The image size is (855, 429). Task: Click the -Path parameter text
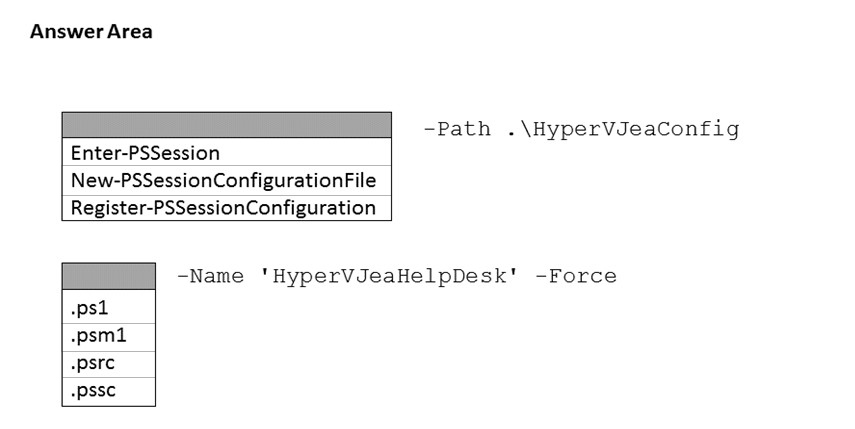click(x=458, y=129)
